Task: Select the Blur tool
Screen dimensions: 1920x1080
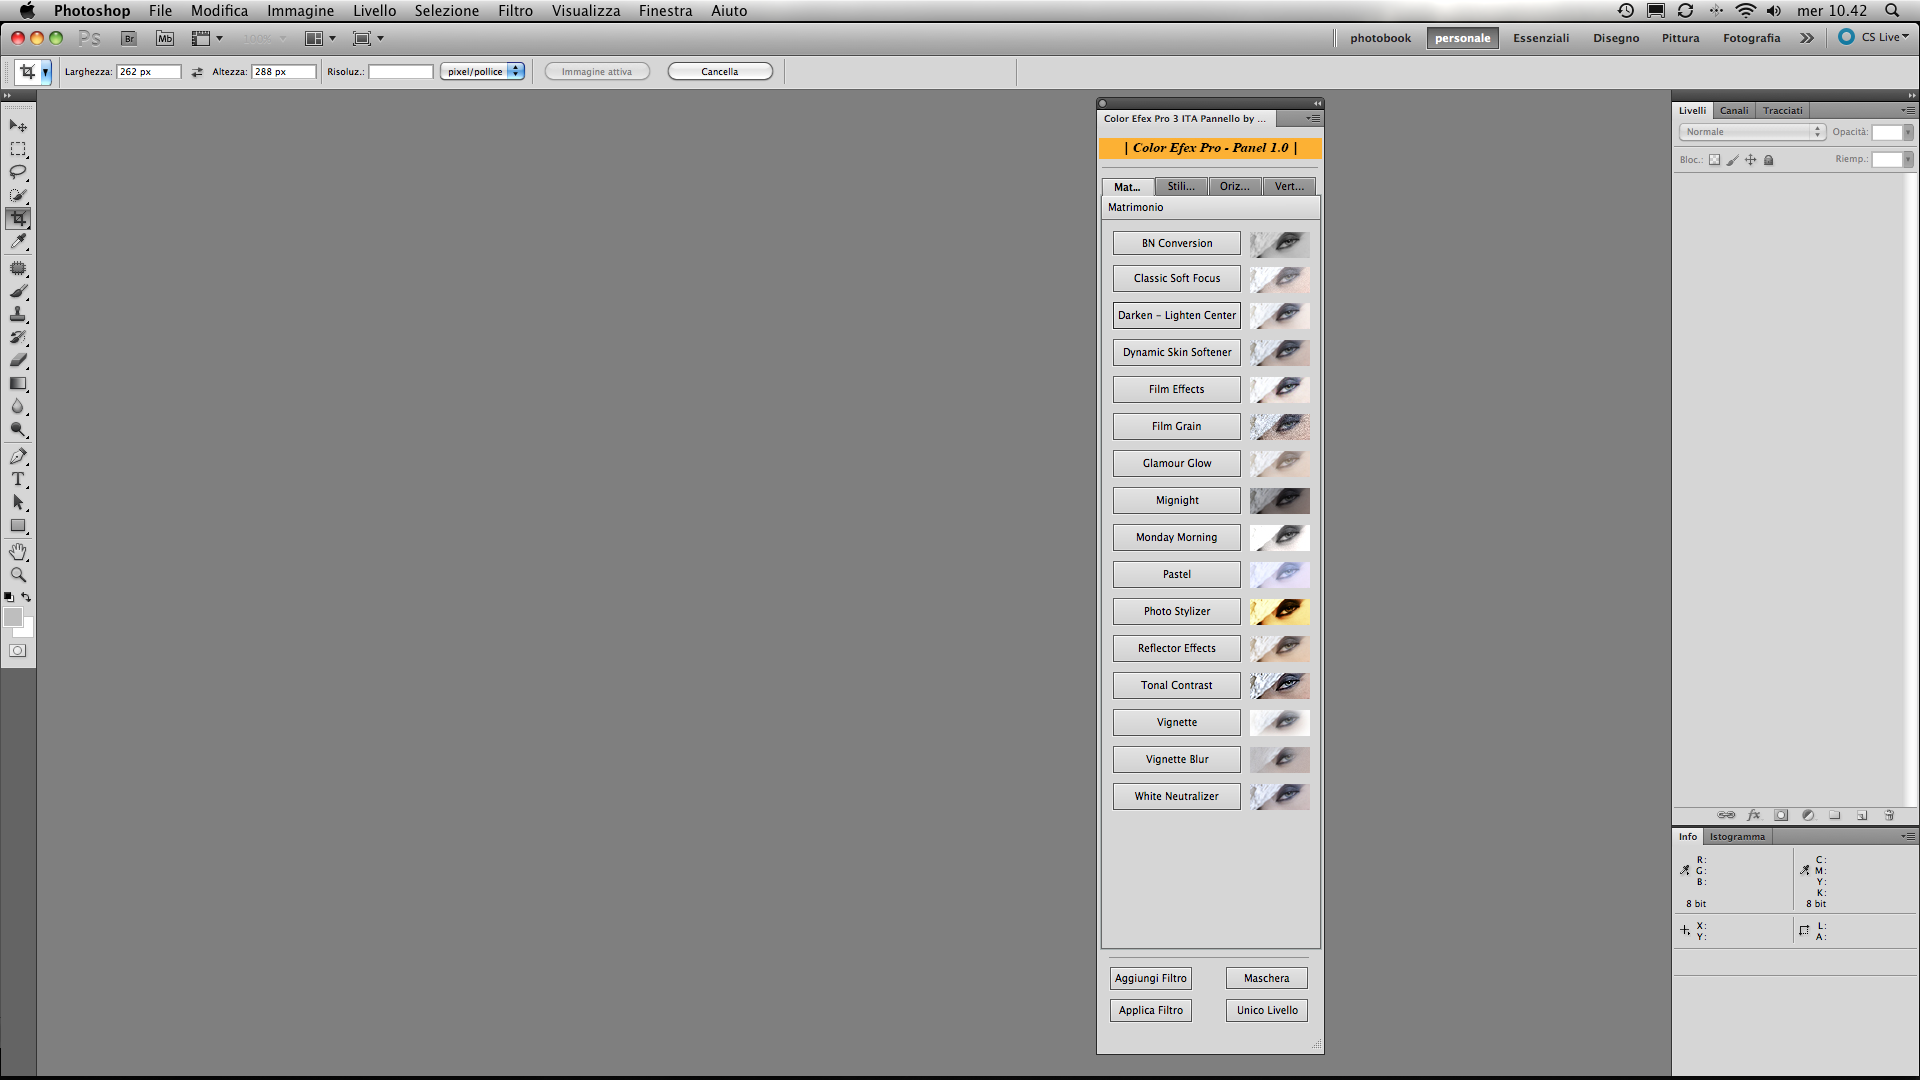Action: click(x=18, y=407)
